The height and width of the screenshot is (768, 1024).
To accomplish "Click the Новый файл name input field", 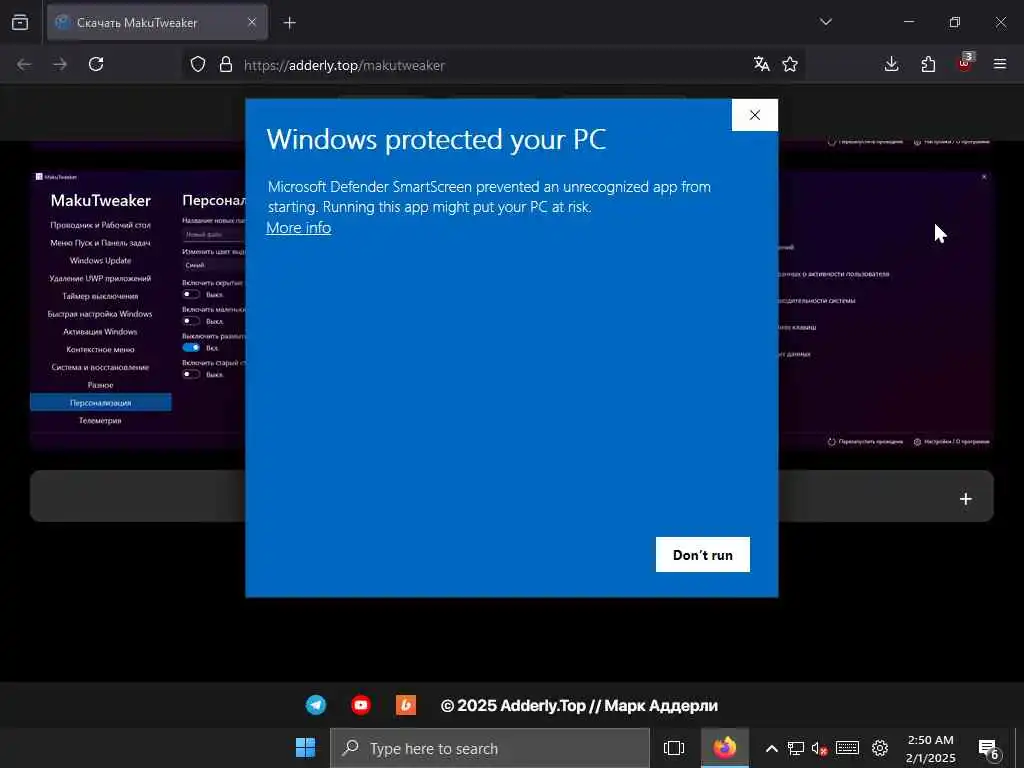I will point(214,234).
